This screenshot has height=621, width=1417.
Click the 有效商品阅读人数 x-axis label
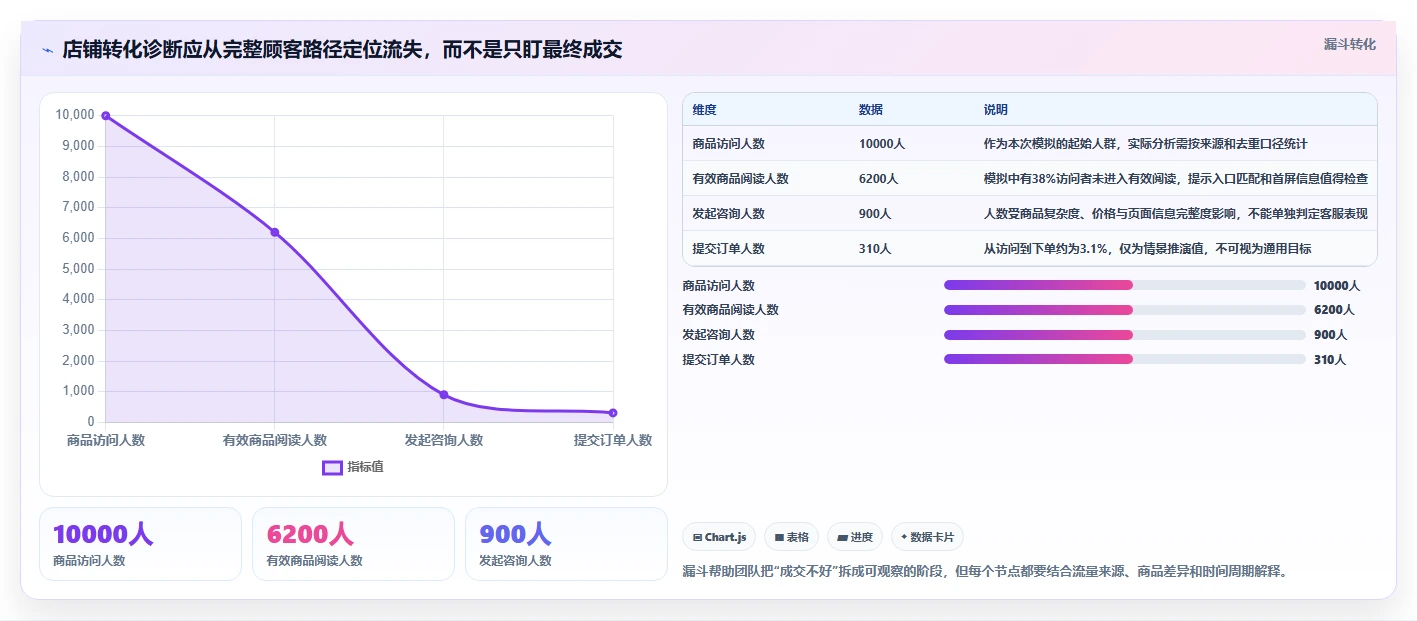pos(274,440)
